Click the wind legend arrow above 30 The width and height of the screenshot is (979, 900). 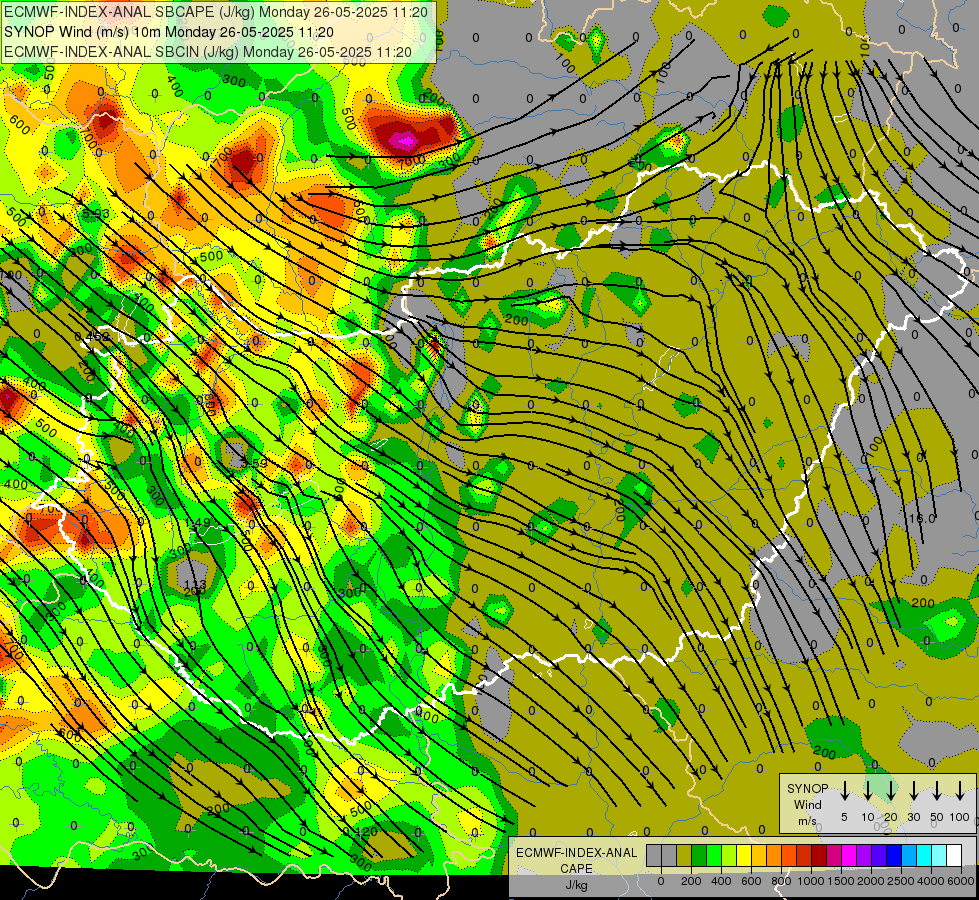pyautogui.click(x=913, y=790)
